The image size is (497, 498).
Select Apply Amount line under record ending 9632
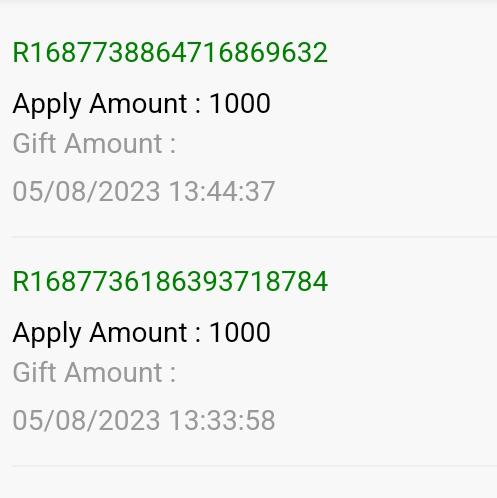(x=141, y=104)
